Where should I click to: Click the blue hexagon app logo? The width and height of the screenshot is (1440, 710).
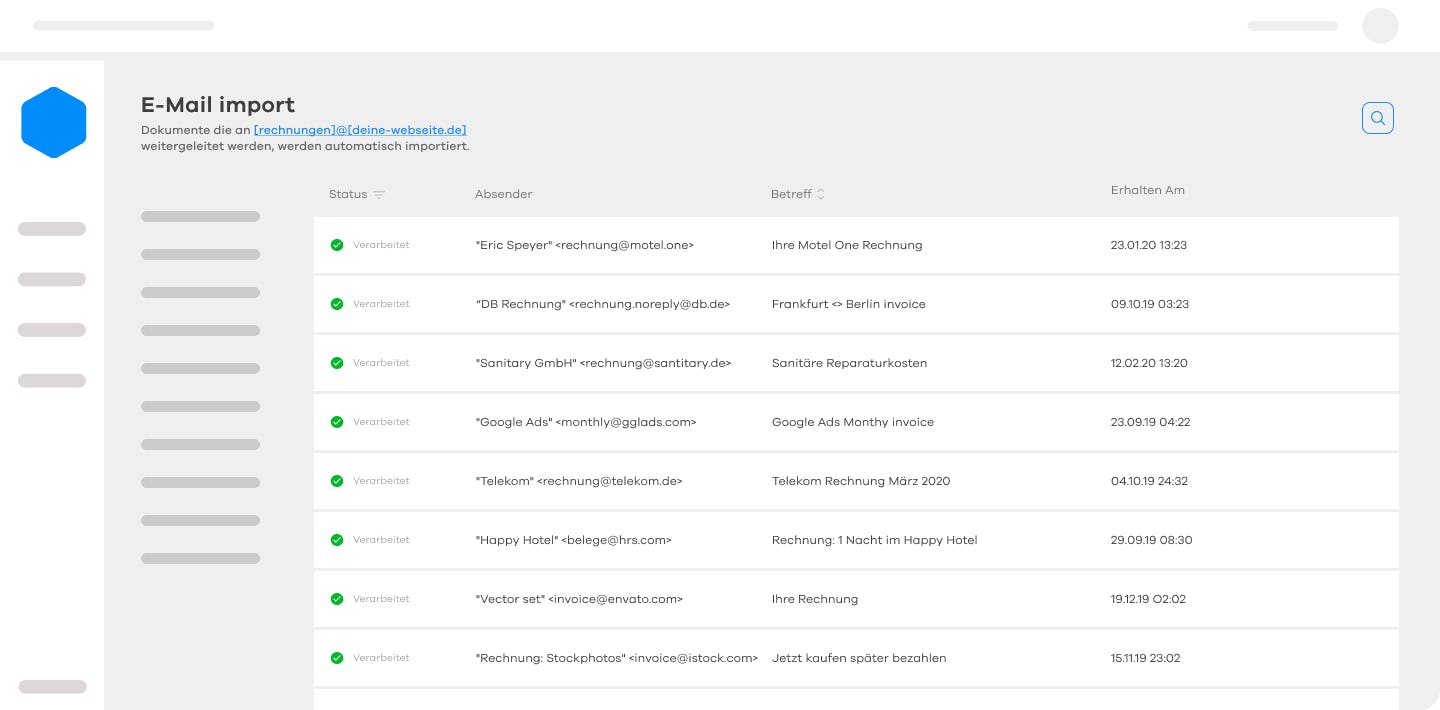(x=54, y=122)
